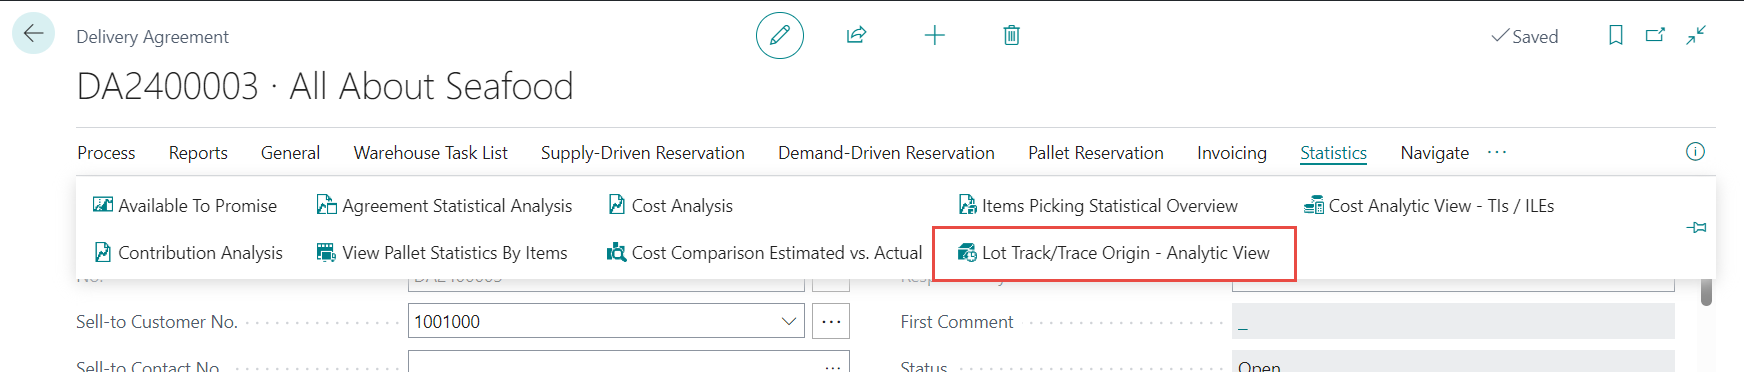Open page in new window icon
This screenshot has width=1744, height=372.
1655,35
